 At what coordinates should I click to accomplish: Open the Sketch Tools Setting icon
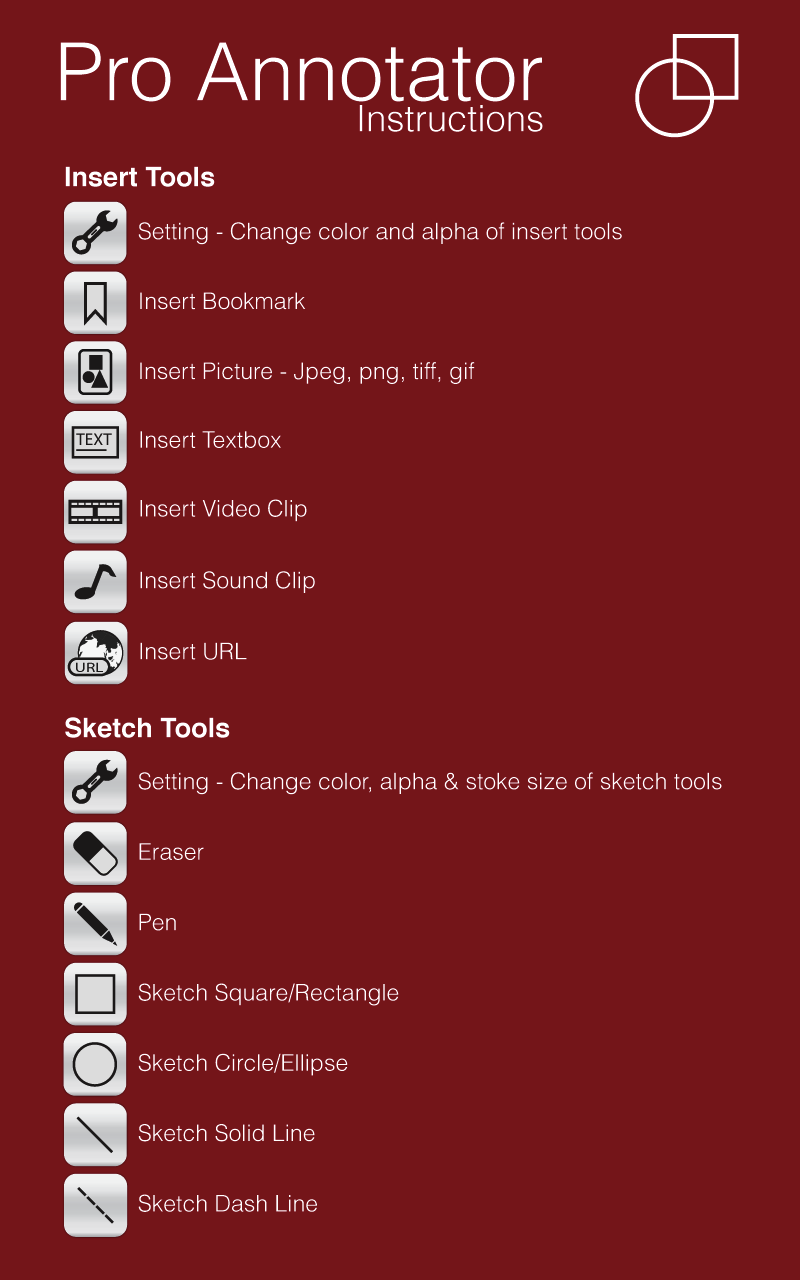pos(95,782)
